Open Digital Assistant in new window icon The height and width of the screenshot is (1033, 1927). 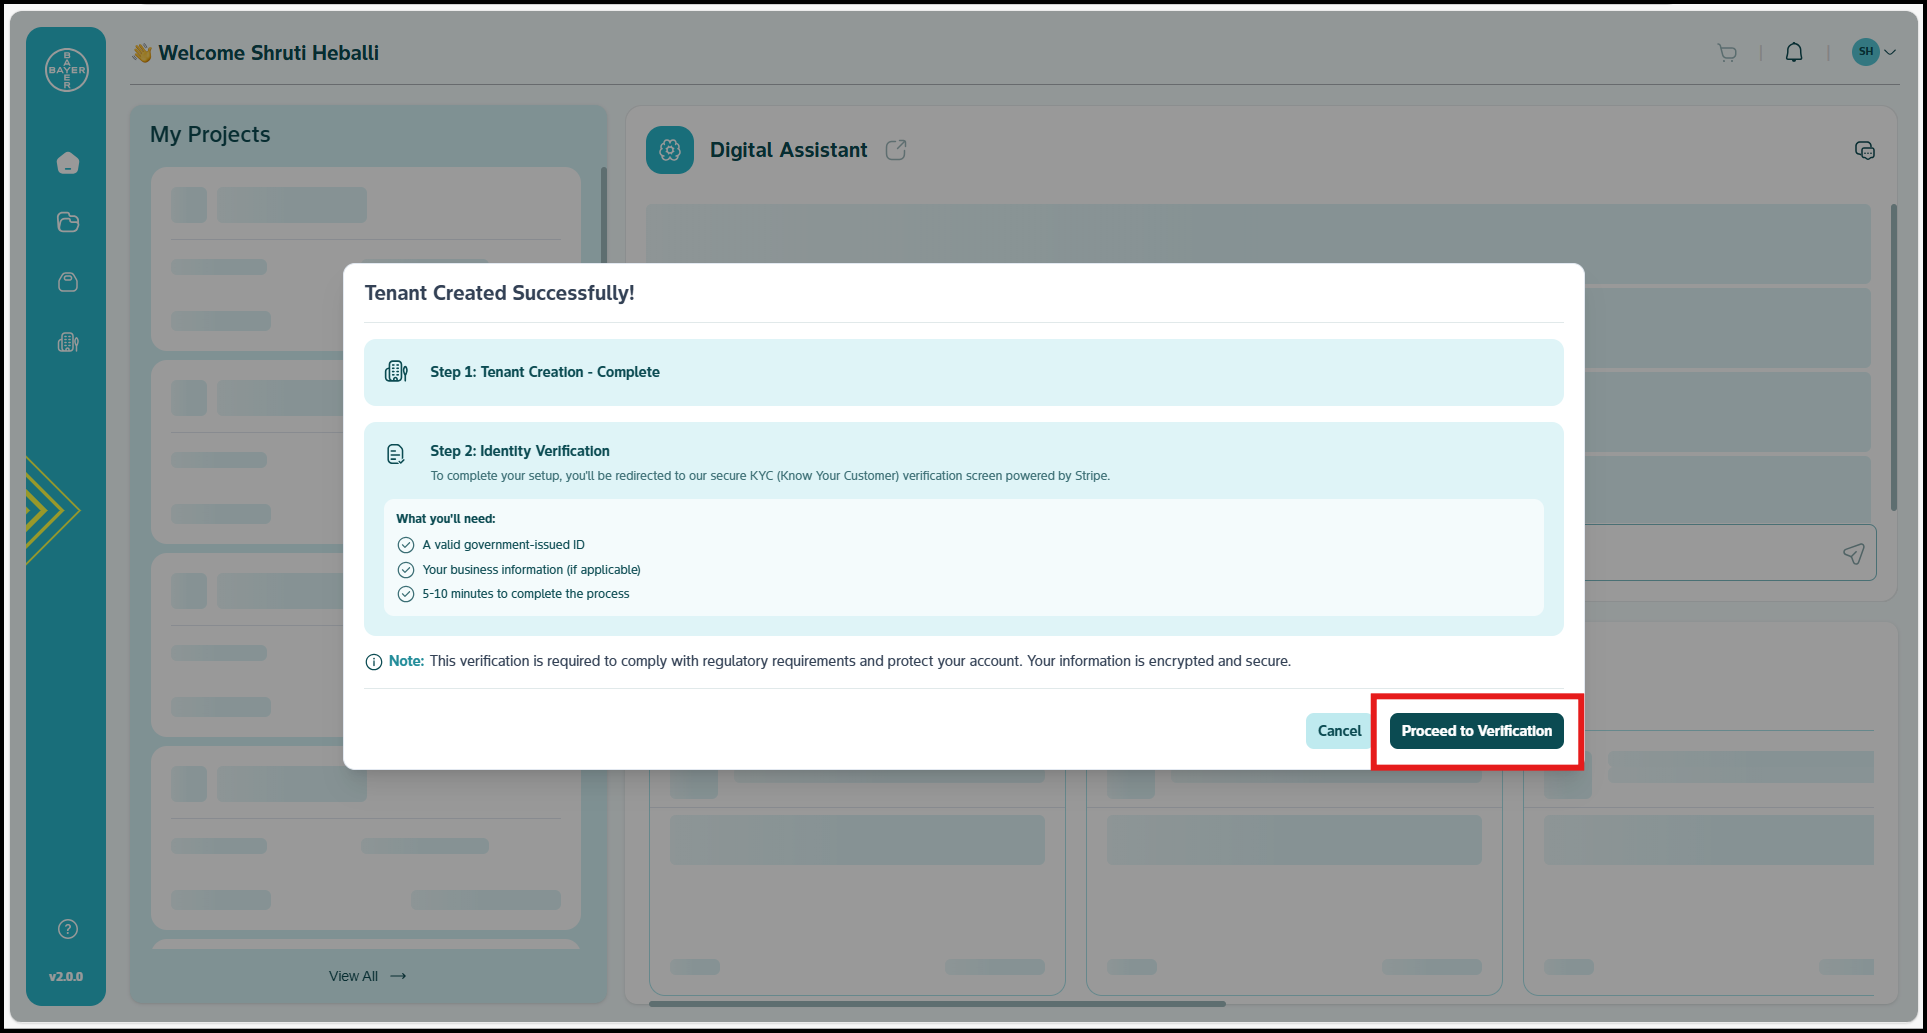896,150
